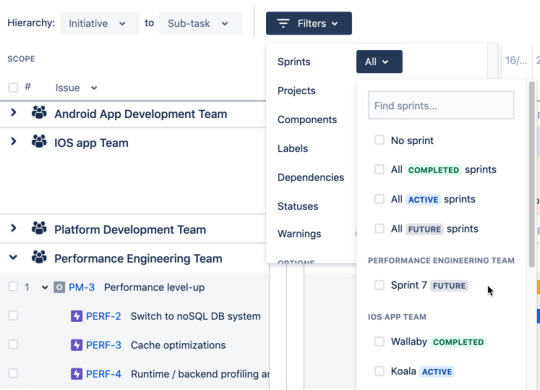The height and width of the screenshot is (390, 540).
Task: Open the Filters dropdown button
Action: 309,23
